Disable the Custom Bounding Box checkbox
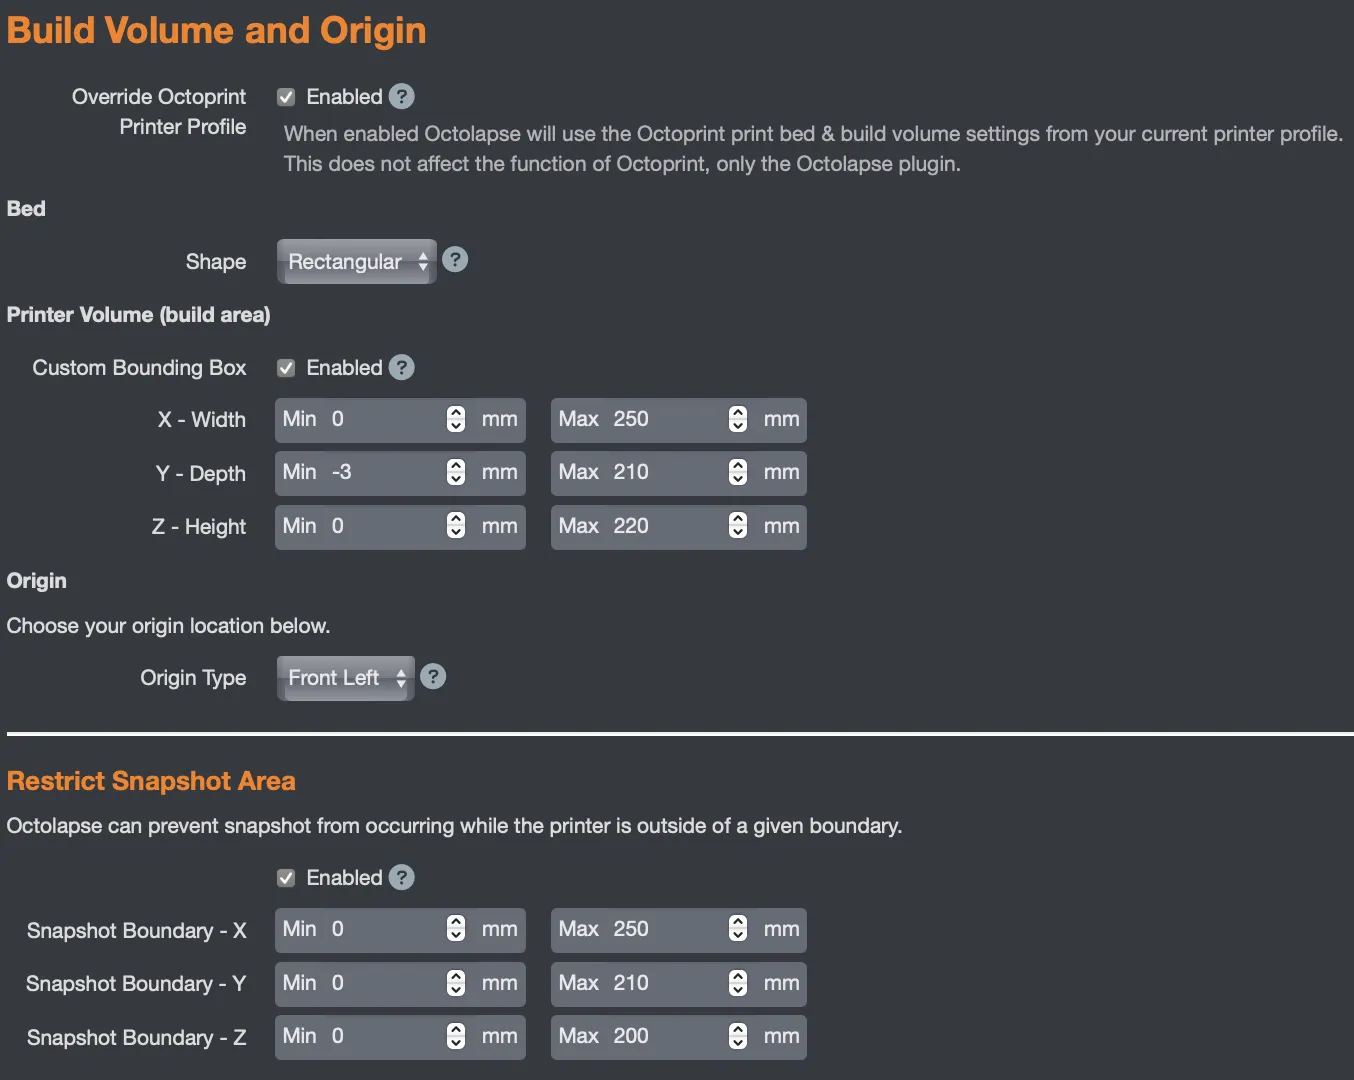Screen dimensions: 1354x1080 (x=286, y=368)
